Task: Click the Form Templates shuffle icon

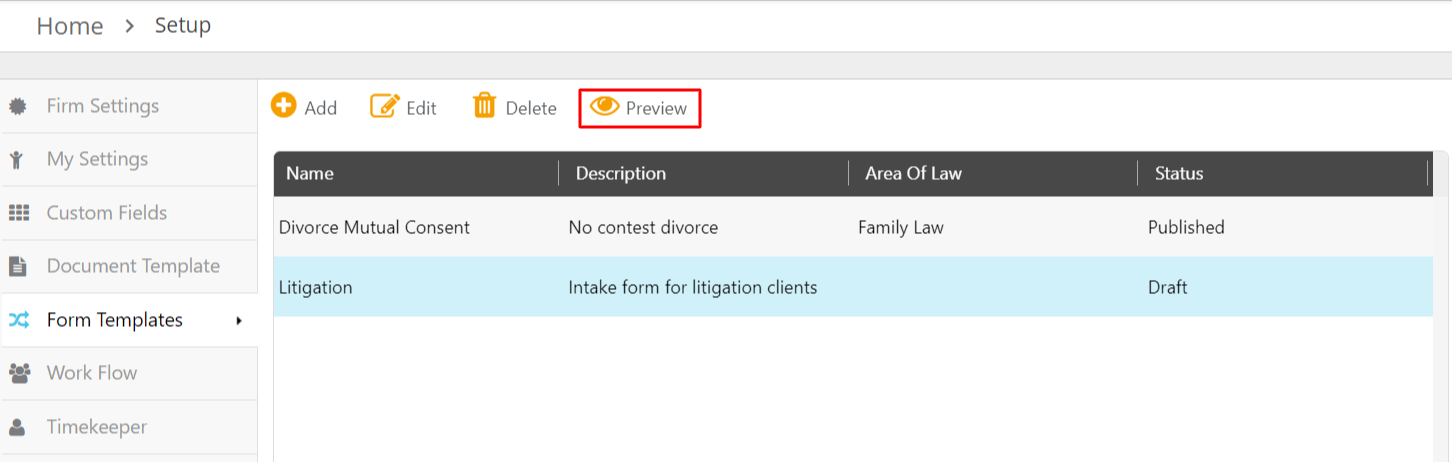Action: [x=18, y=320]
